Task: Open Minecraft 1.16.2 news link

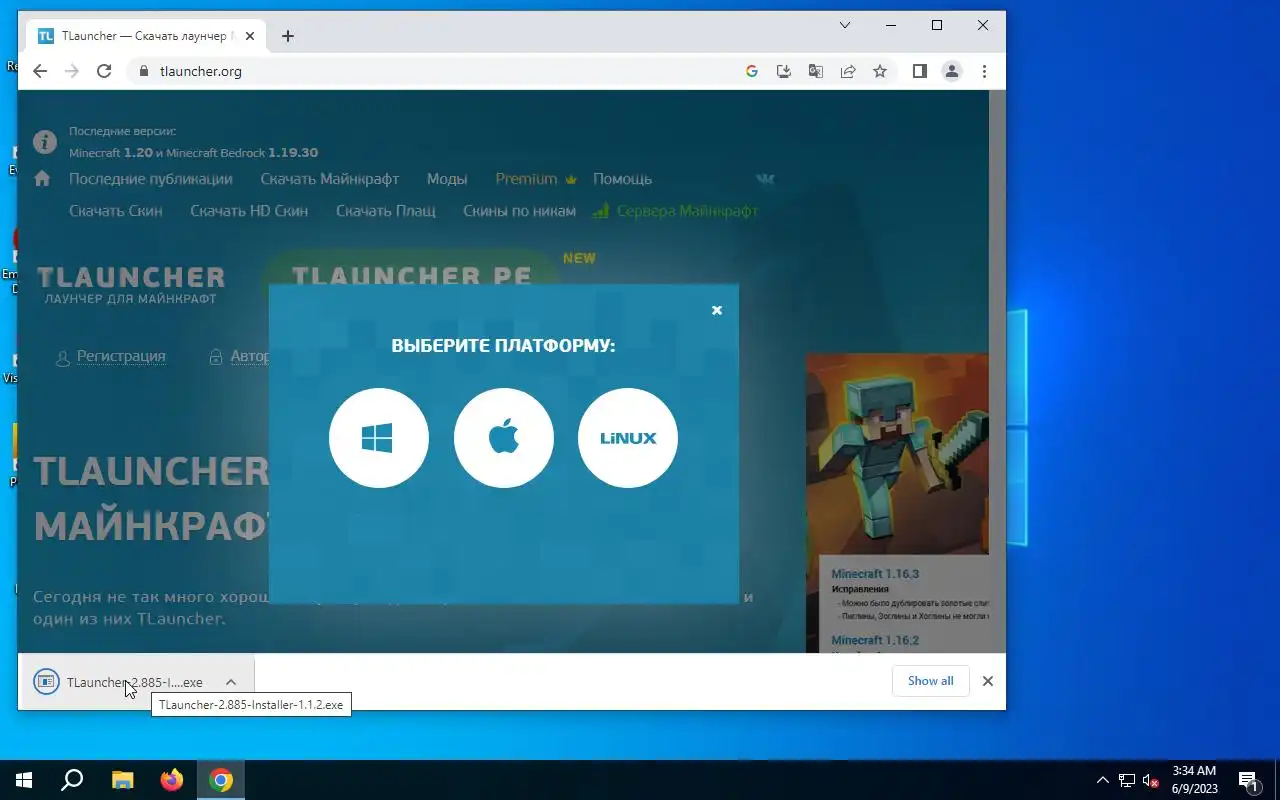Action: pos(875,640)
